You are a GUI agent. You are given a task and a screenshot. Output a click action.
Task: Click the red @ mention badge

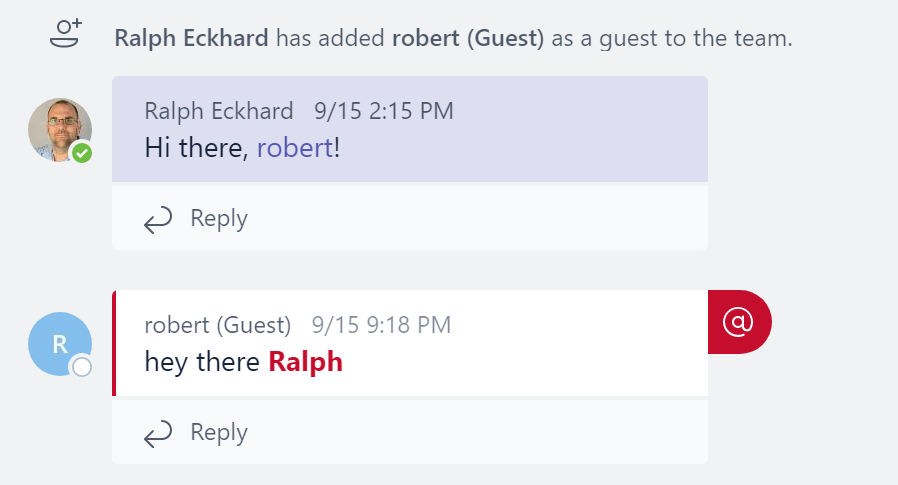click(x=739, y=322)
